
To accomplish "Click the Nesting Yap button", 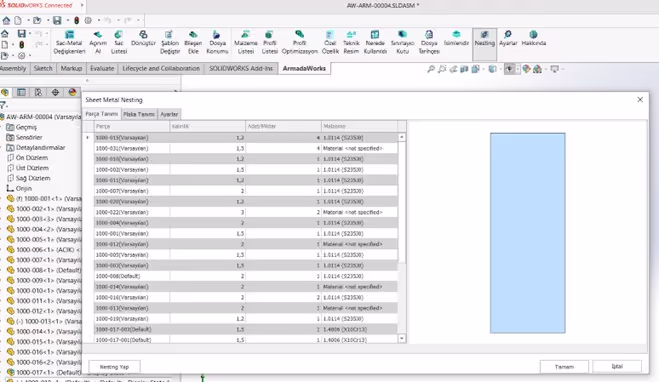I will (114, 367).
